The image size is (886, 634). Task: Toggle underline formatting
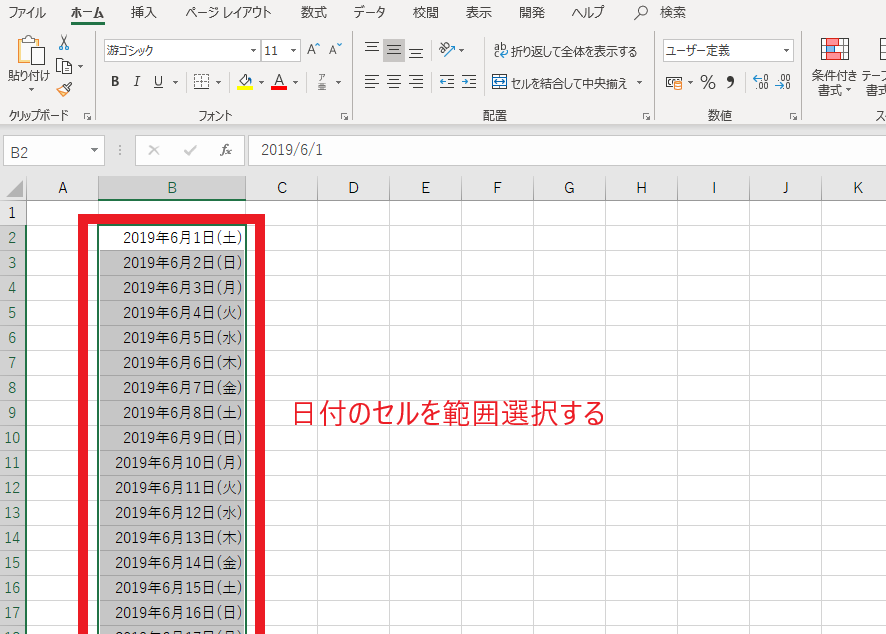[158, 82]
